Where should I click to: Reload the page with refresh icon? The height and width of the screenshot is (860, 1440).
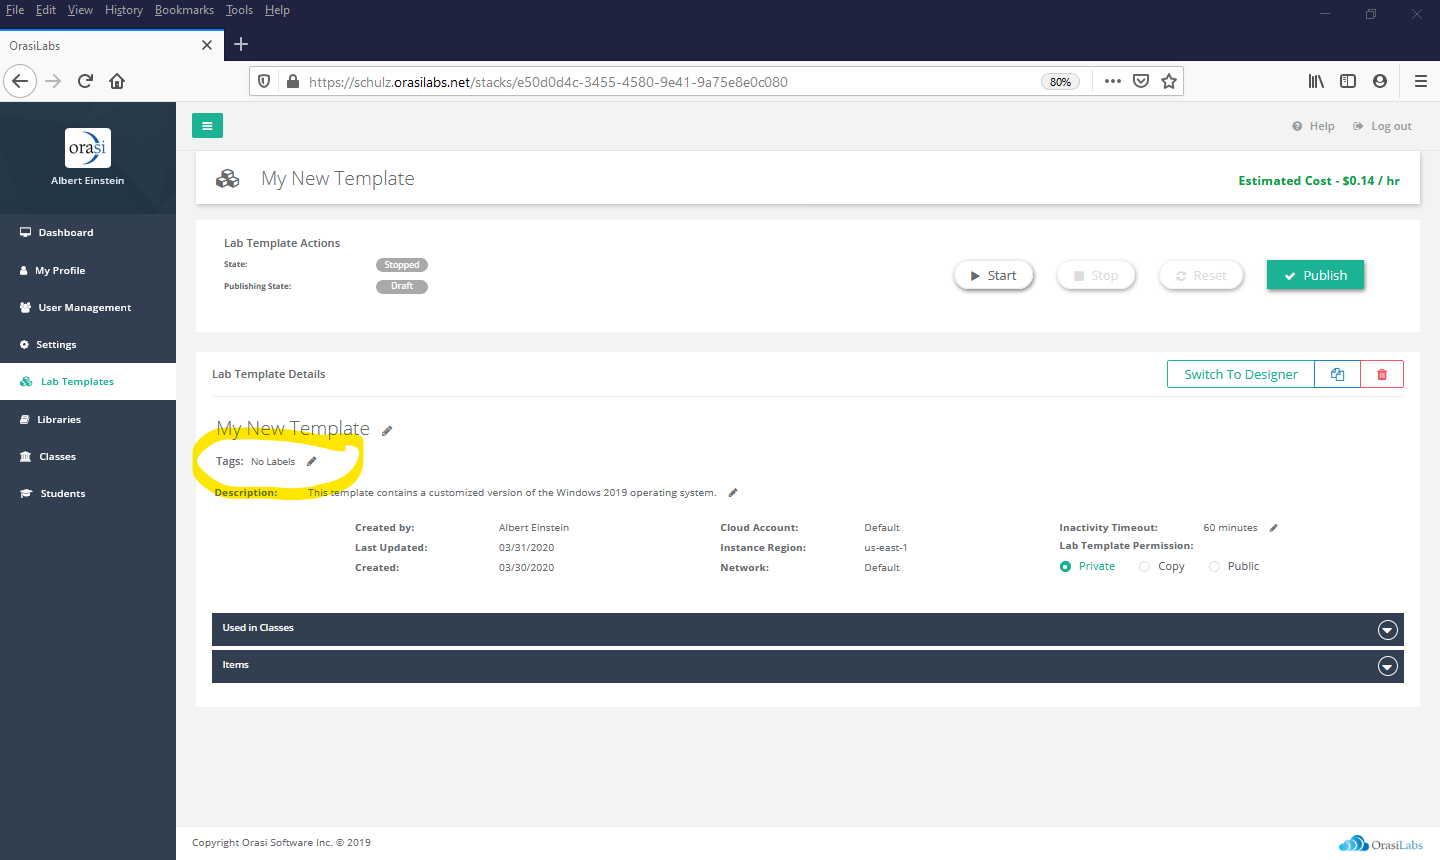tap(85, 81)
